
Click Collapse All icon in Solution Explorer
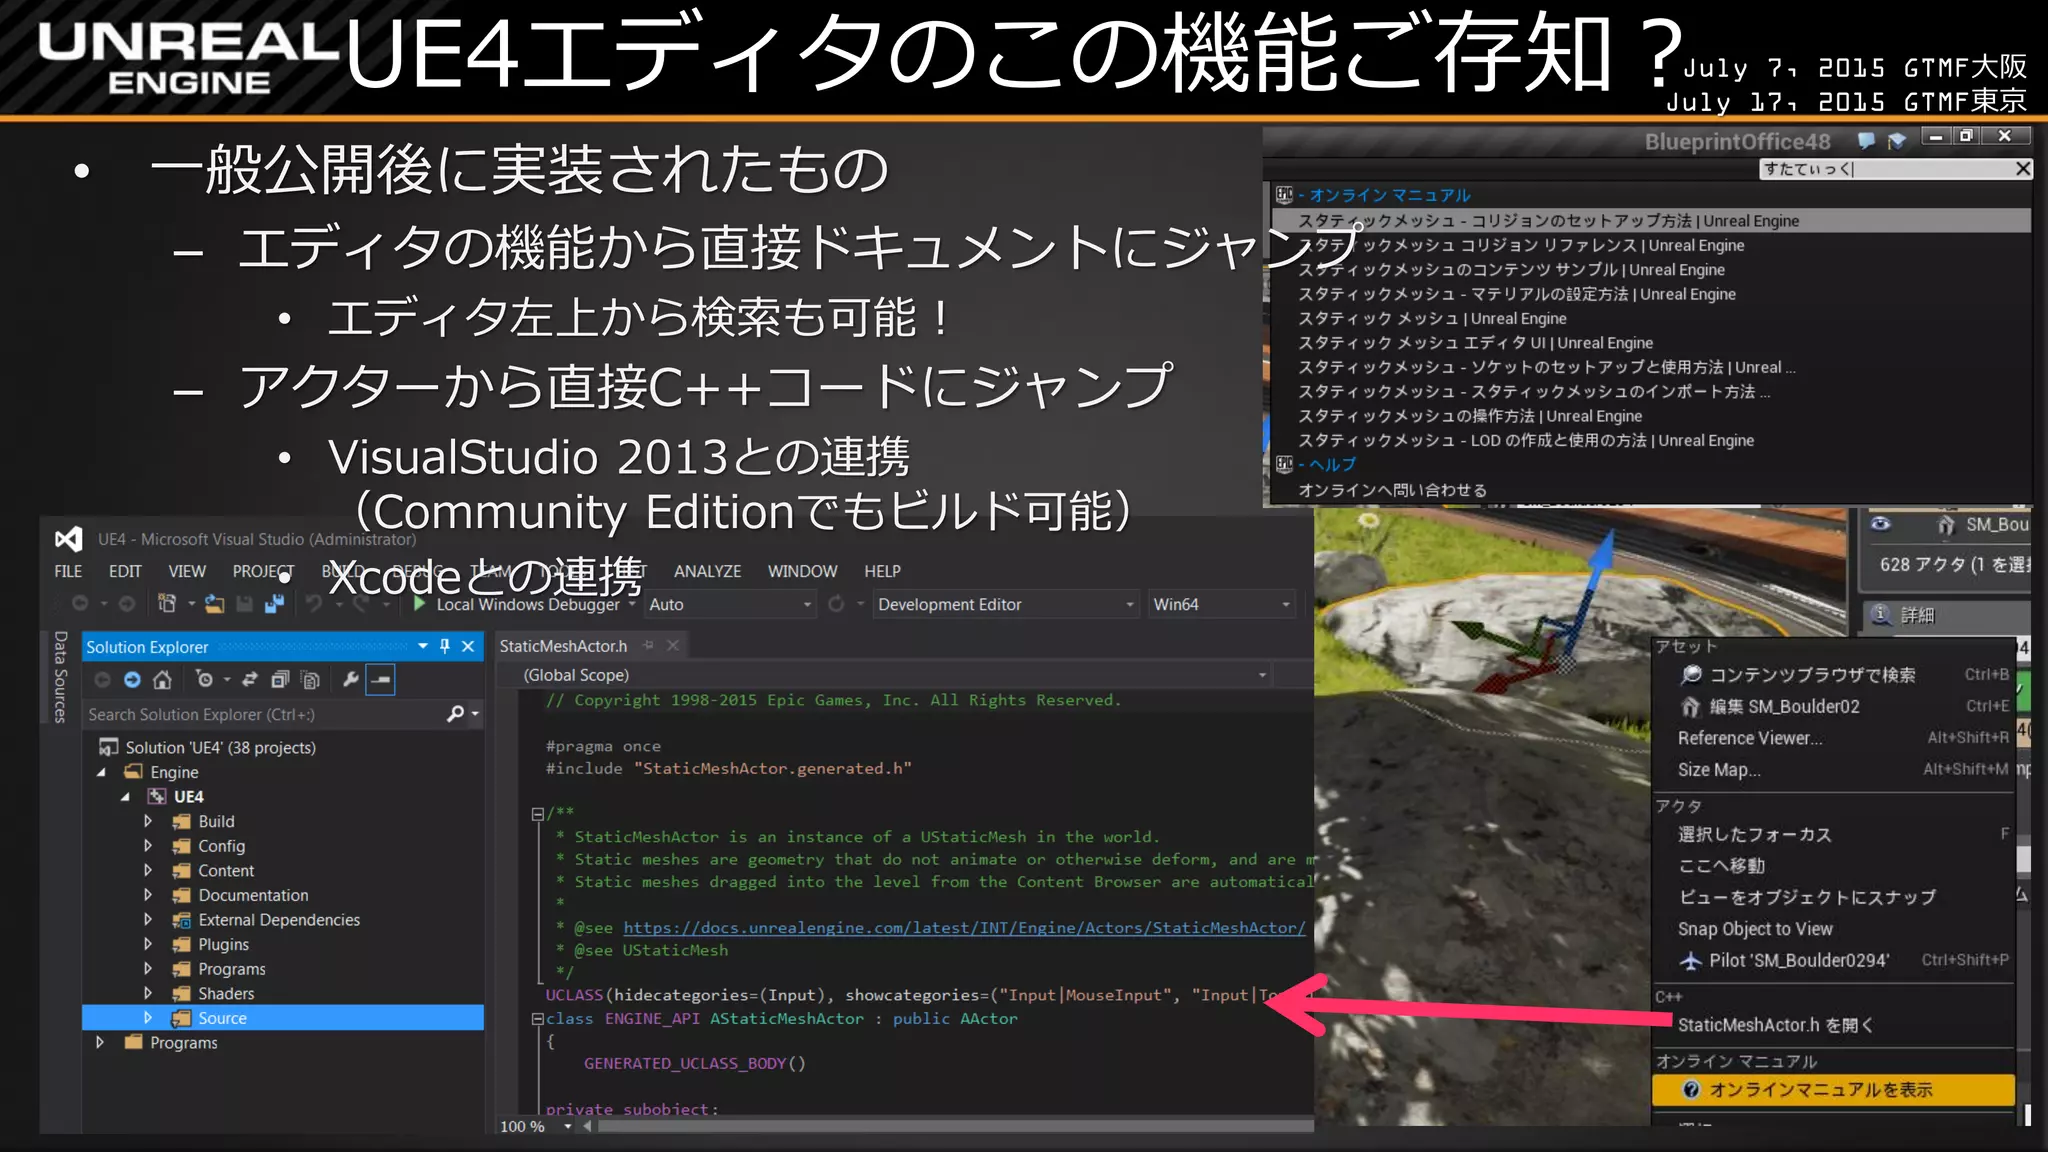click(280, 680)
